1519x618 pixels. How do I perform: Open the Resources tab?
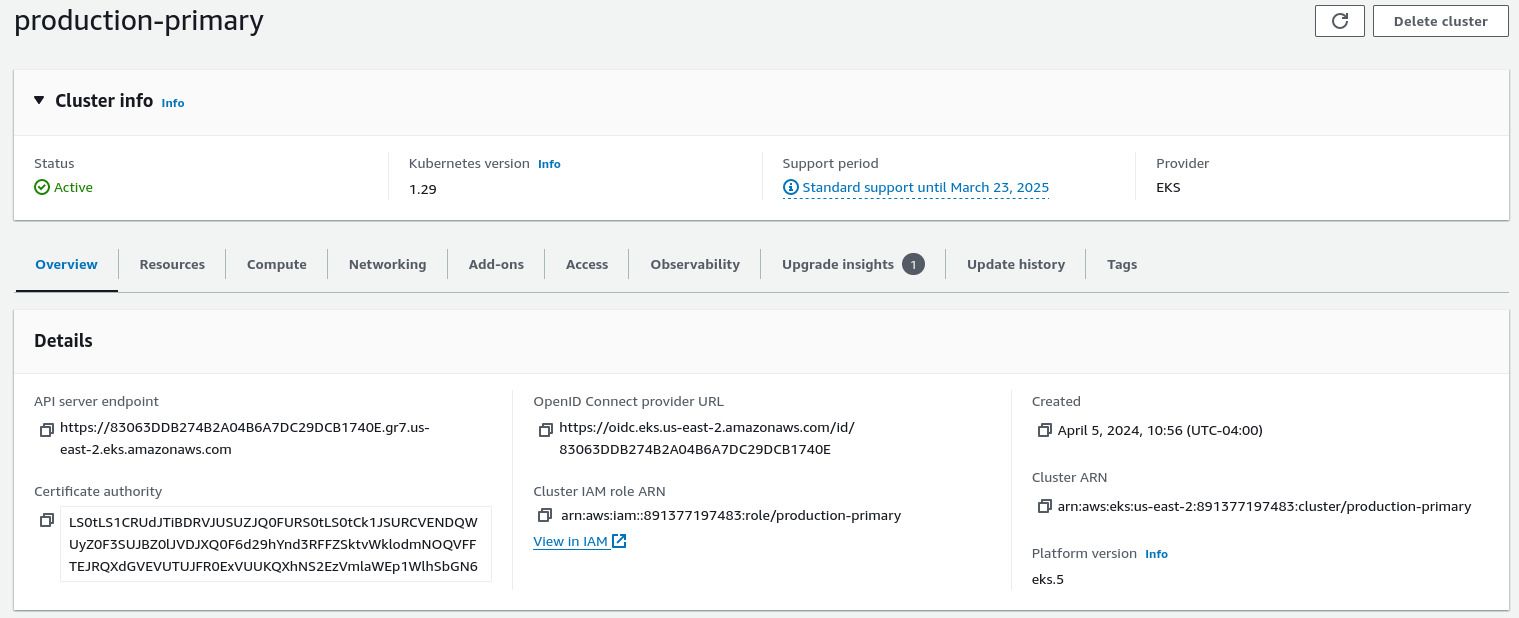(172, 264)
